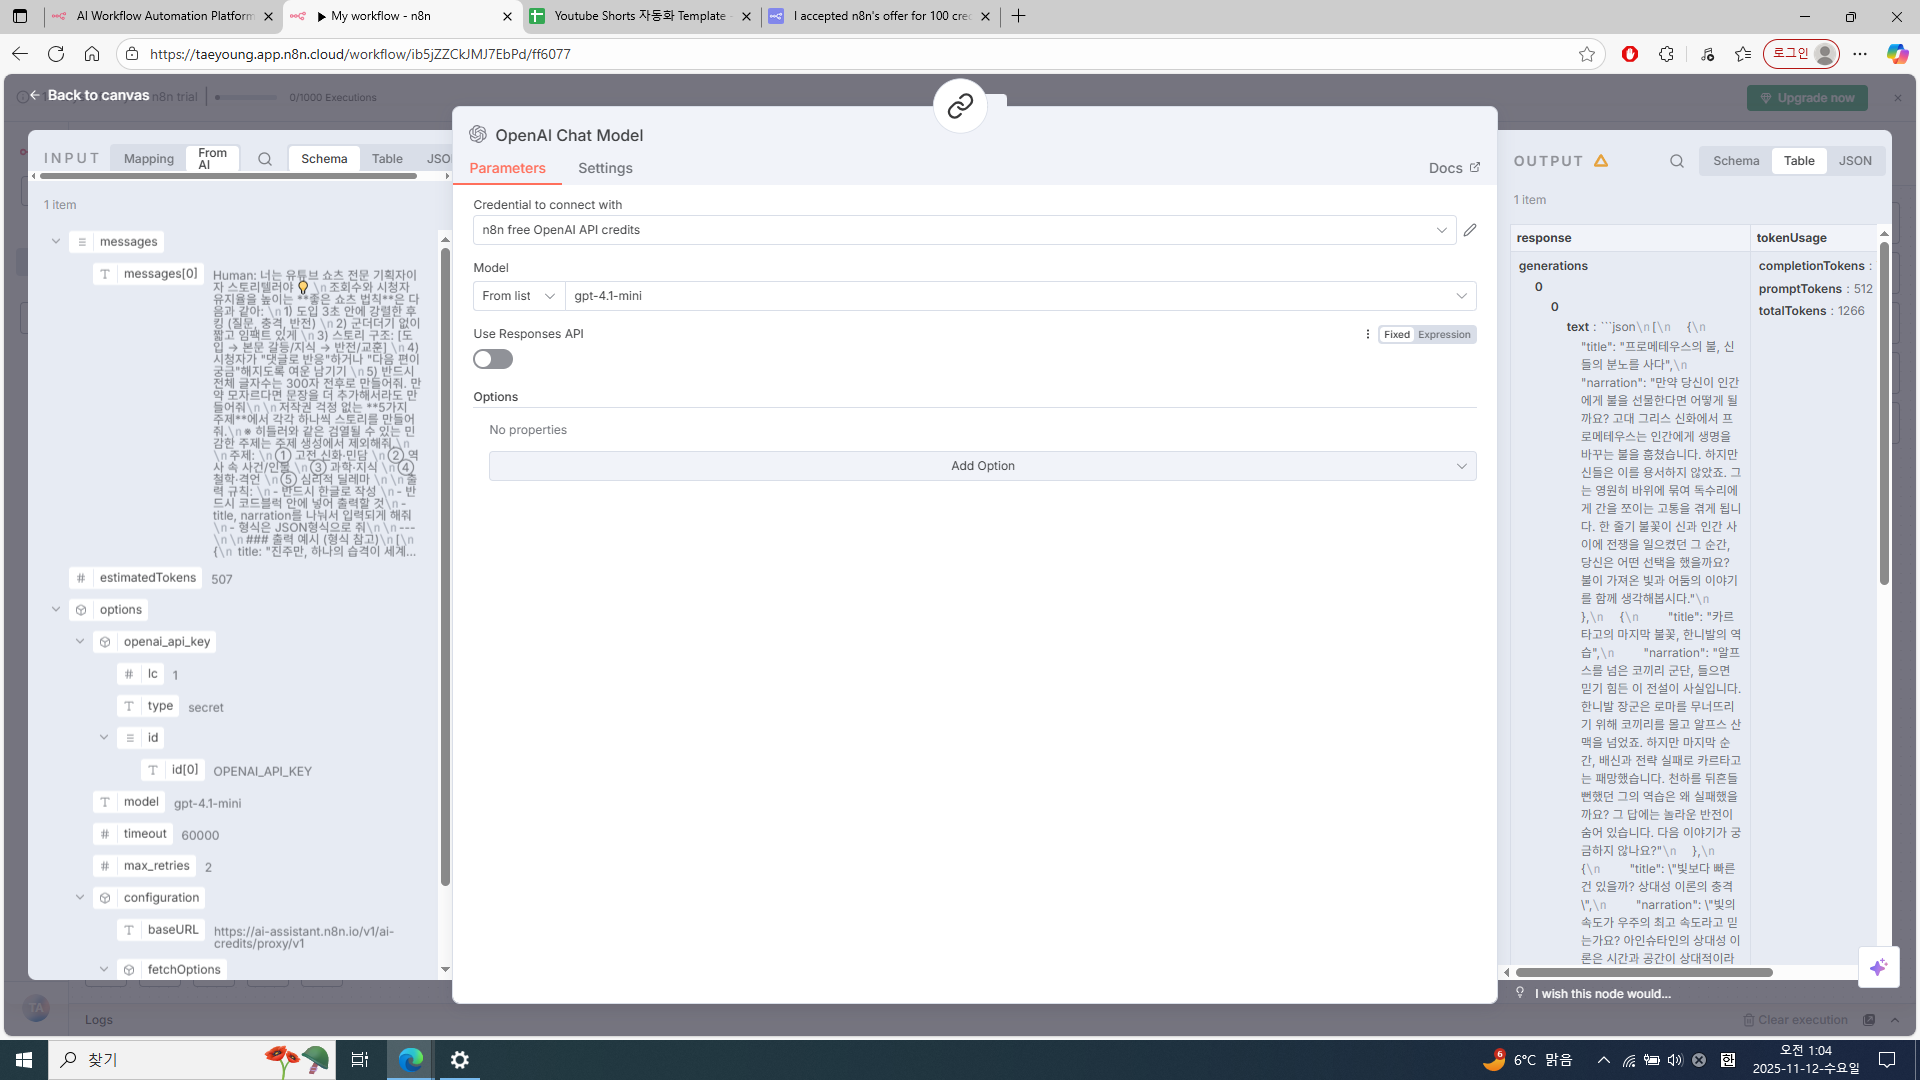
Task: Select the JSON output view tab
Action: point(1854,161)
